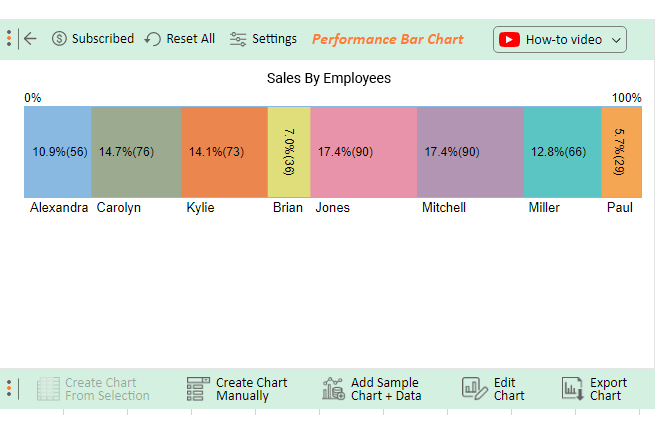The height and width of the screenshot is (435, 655).
Task: Click the Edit Chart pencil icon
Action: pos(474,389)
